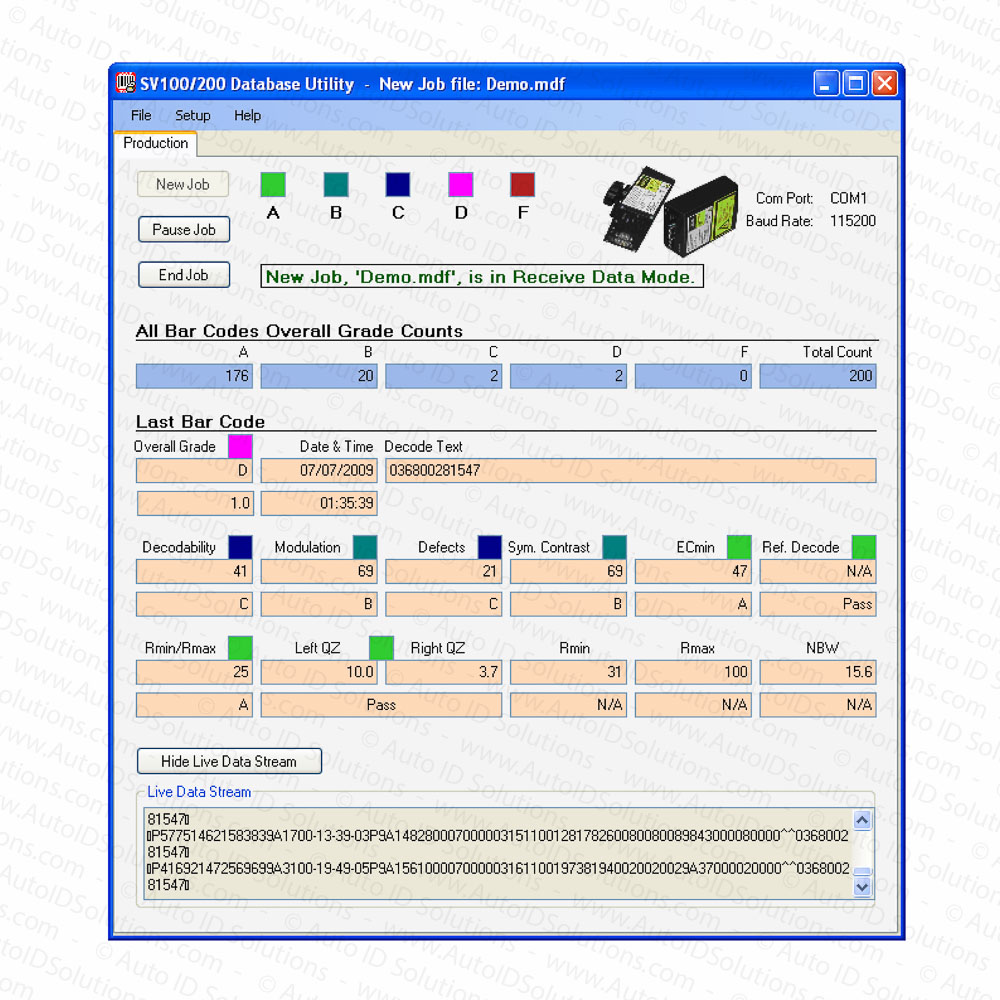Click the Sym. Contrast teal color indicator

coord(615,547)
